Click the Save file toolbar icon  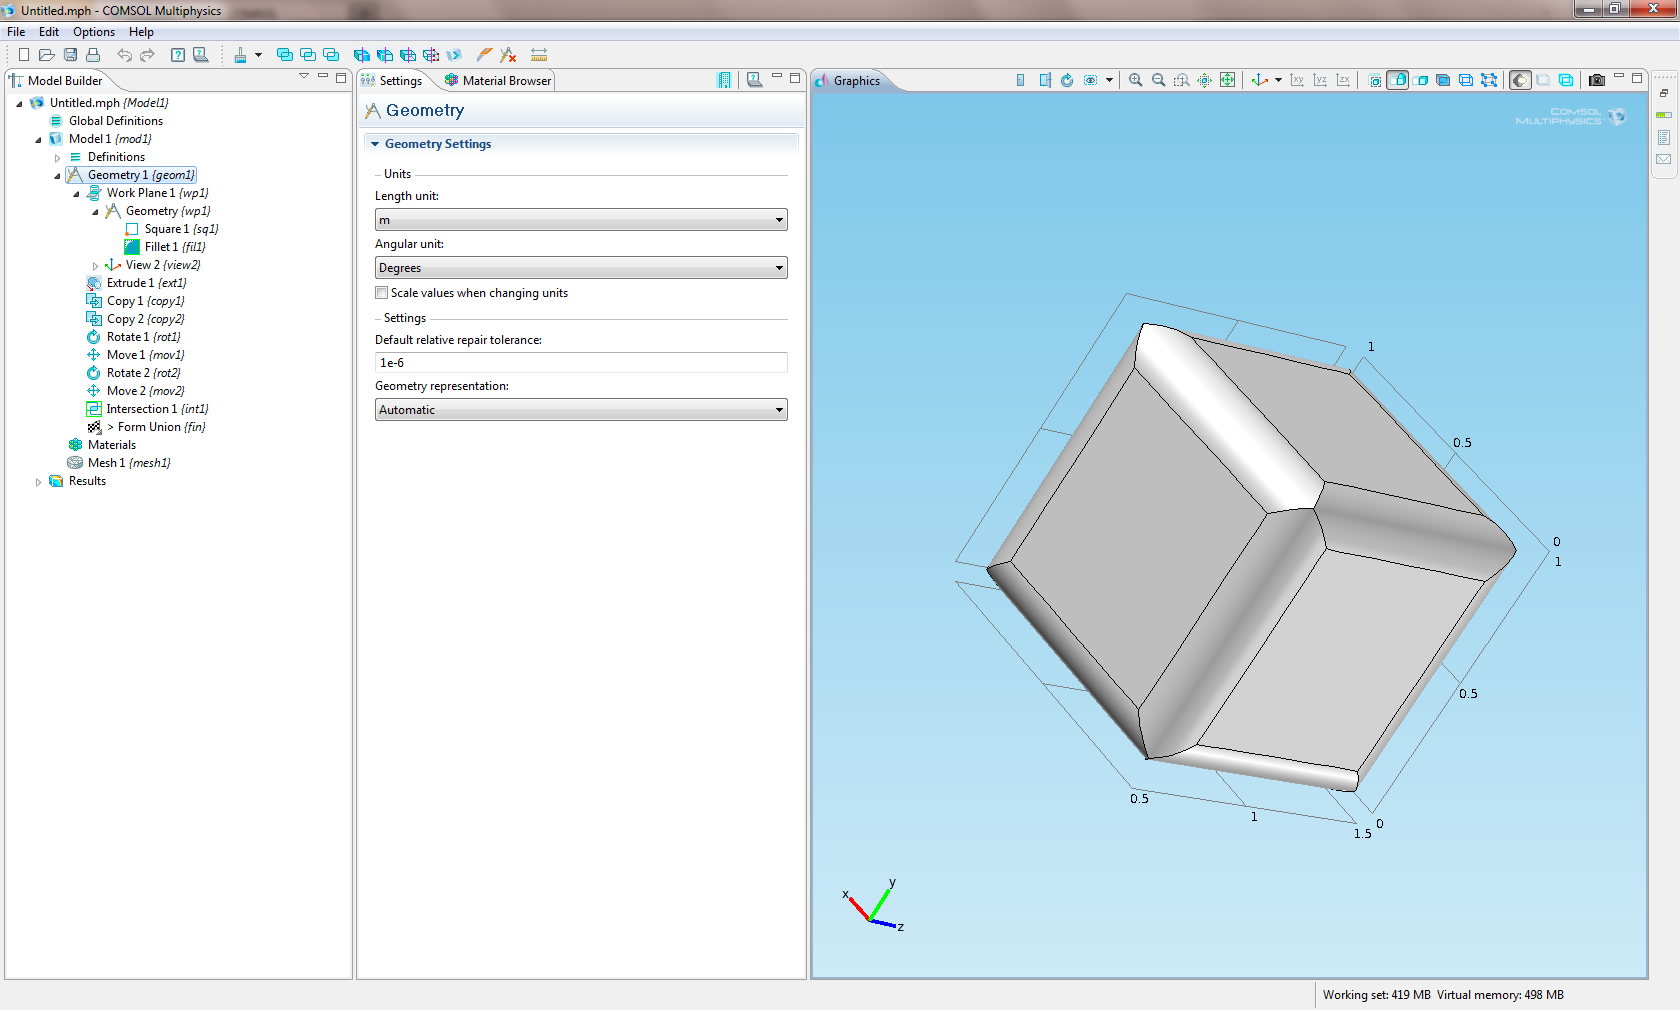(x=70, y=55)
